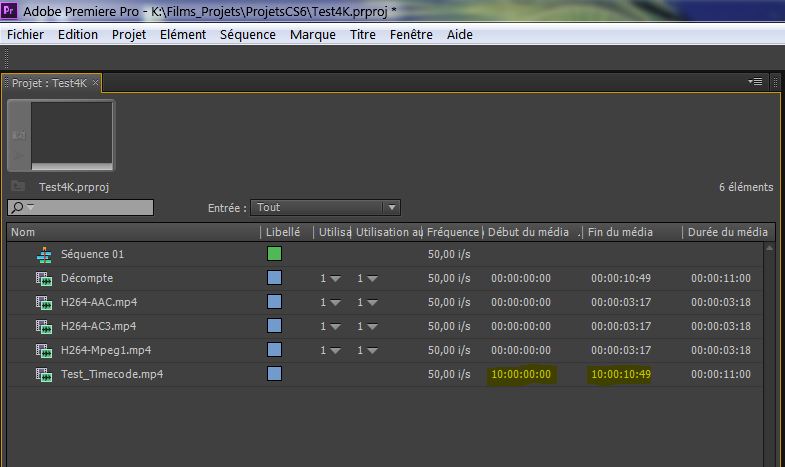785x467 pixels.
Task: Open the Aide menu
Action: [460, 35]
